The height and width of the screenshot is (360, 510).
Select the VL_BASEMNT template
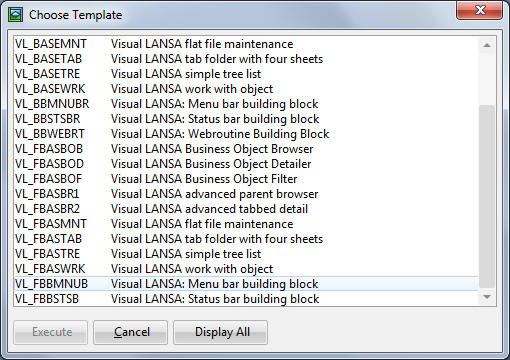246,44
